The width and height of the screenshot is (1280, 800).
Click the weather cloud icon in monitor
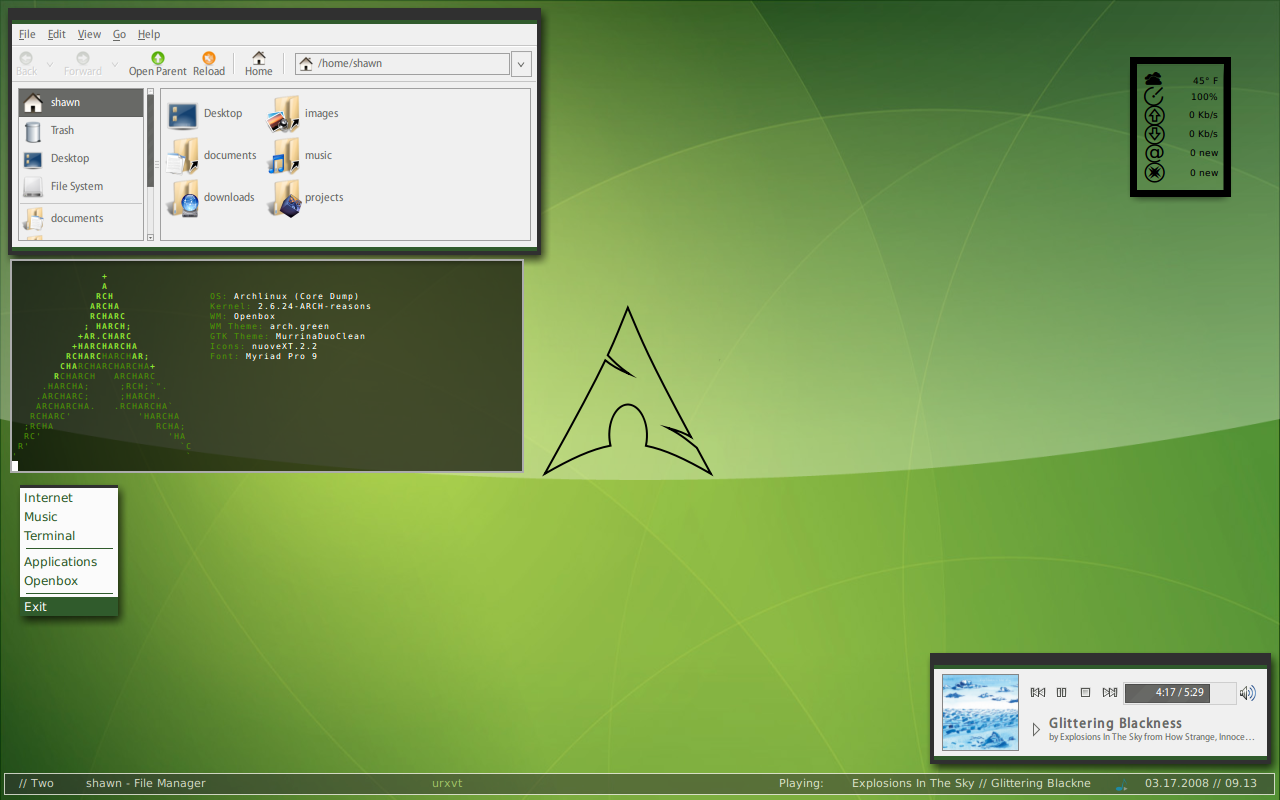1154,79
